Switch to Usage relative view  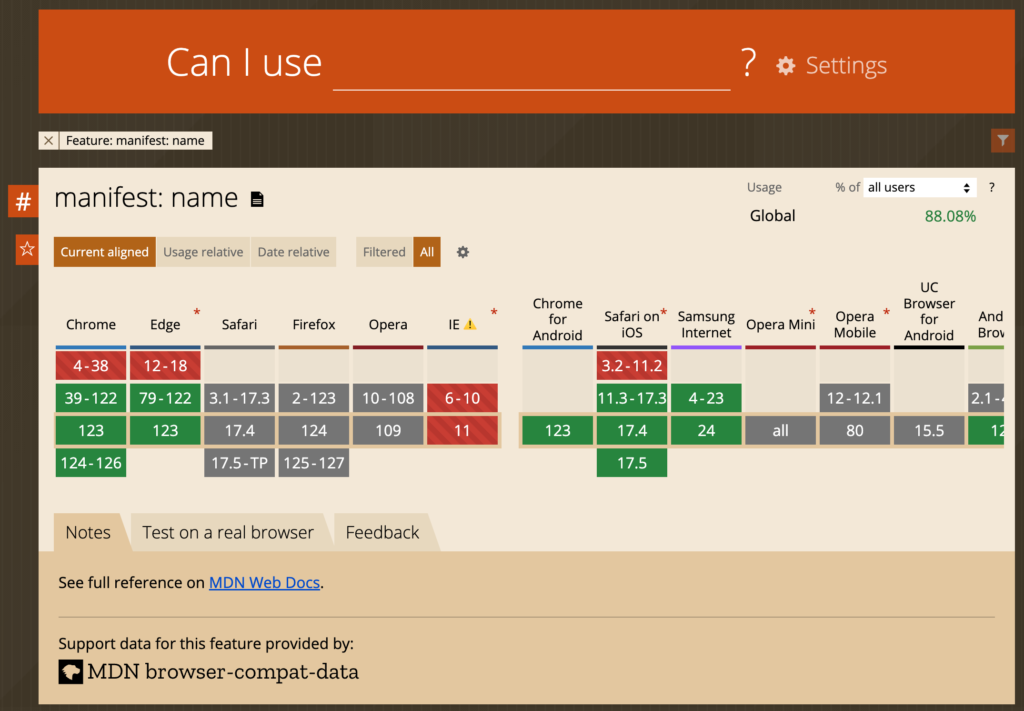click(203, 252)
